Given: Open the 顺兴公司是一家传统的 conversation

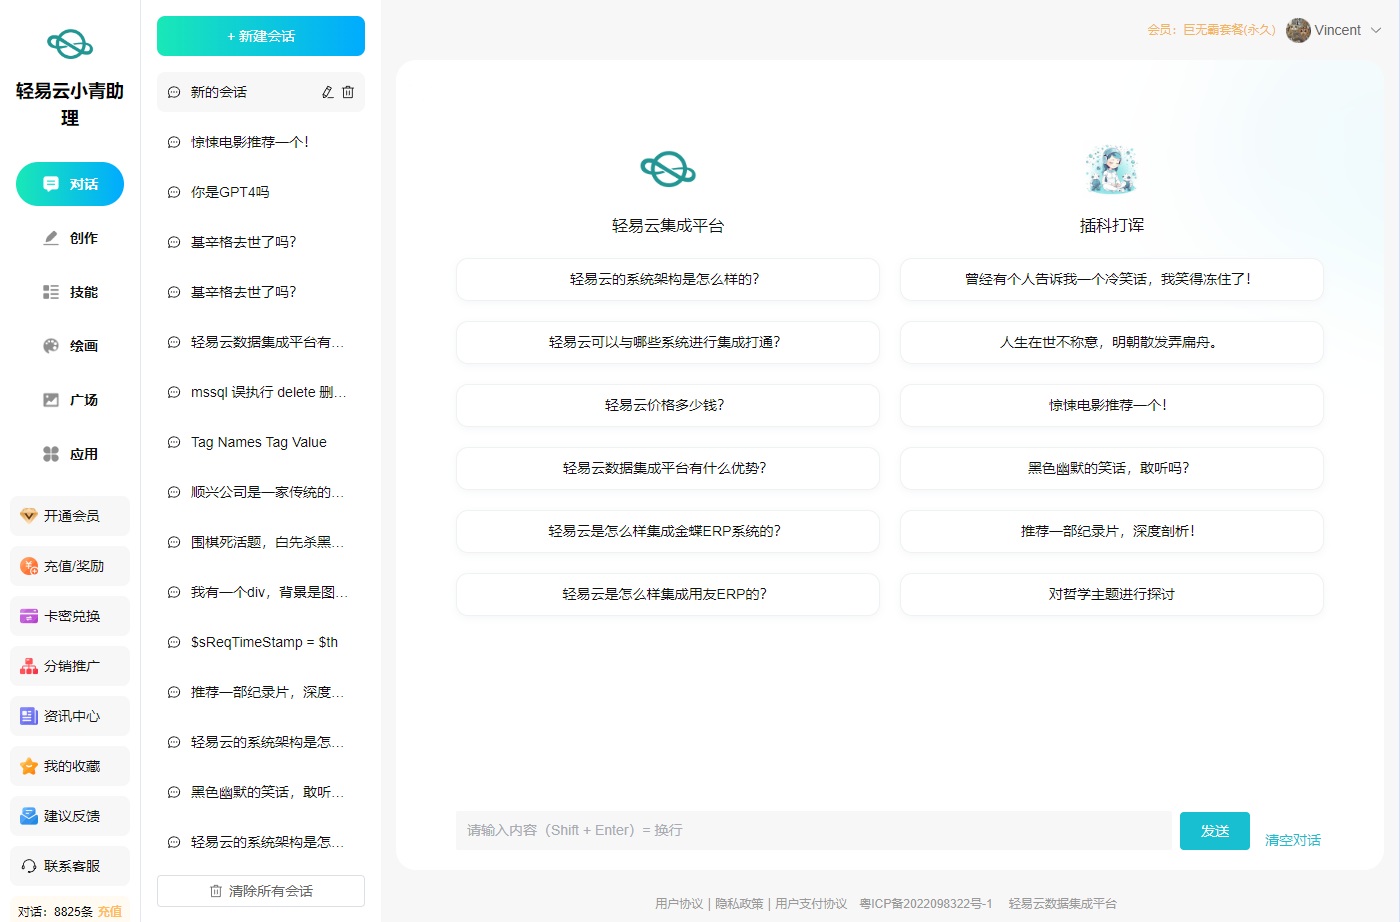Looking at the screenshot, I should (261, 492).
